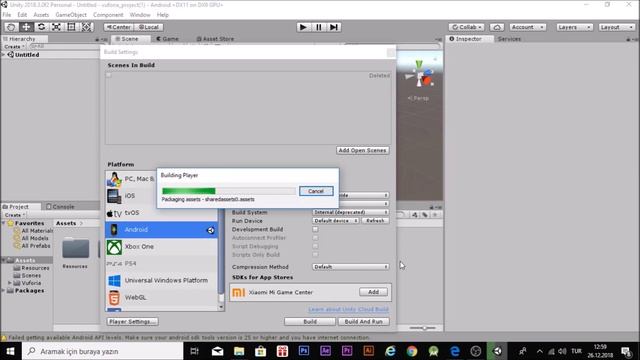Open the Component menu
This screenshot has height=360, width=640.
tap(108, 15)
